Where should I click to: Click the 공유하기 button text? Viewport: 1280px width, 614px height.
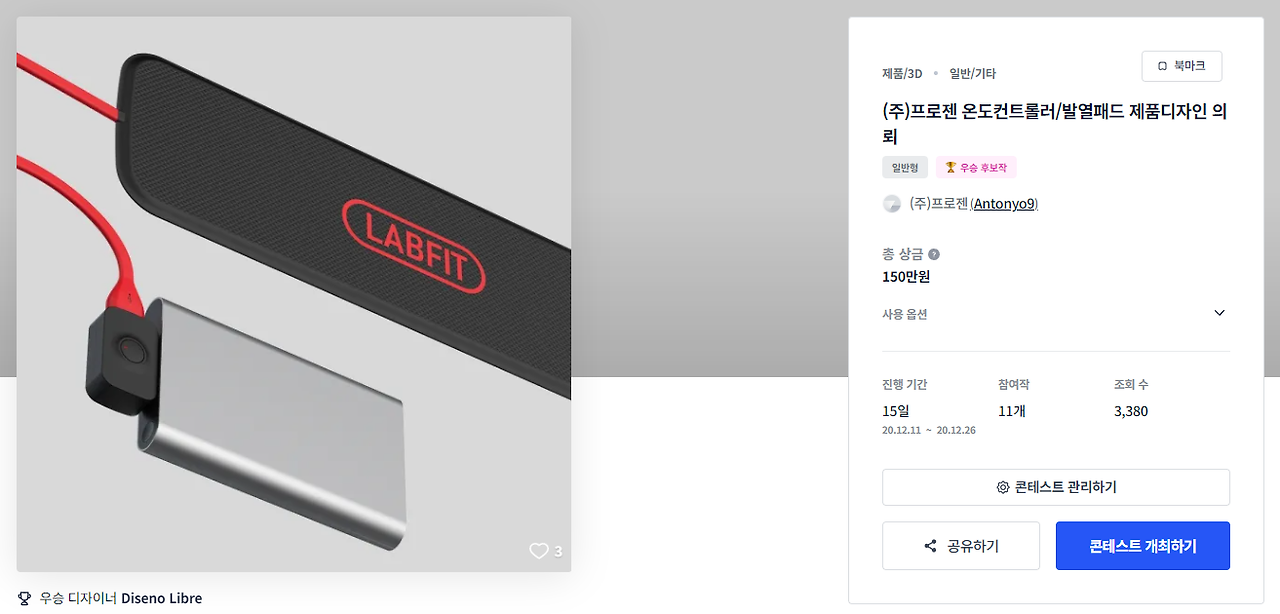[x=973, y=546]
